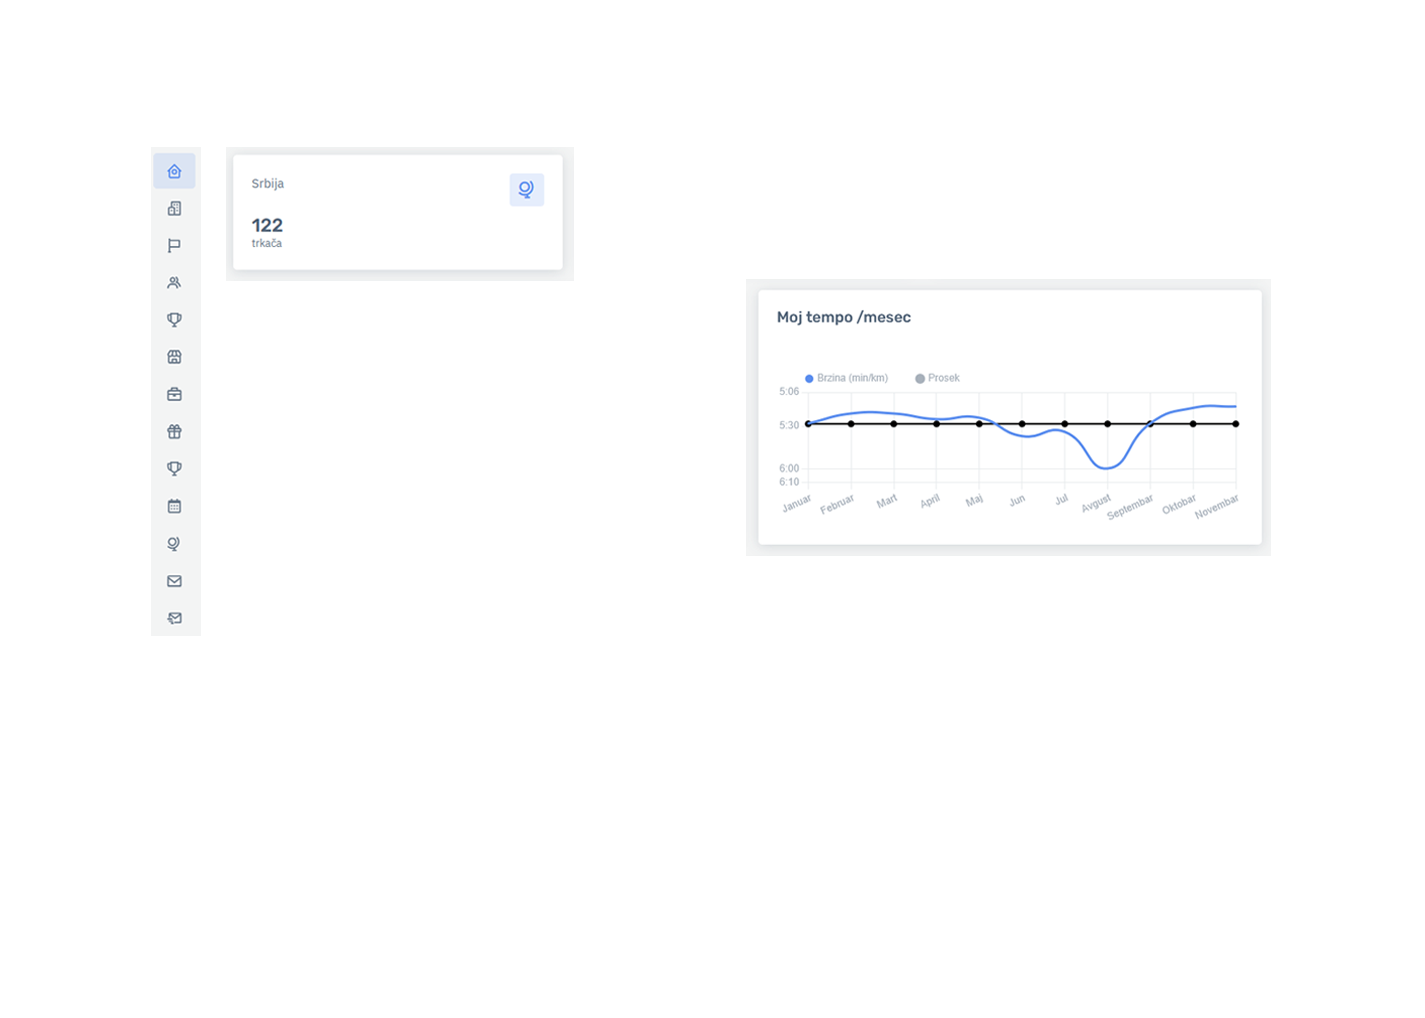Viewport: 1425px width, 1018px height.
Task: Click the 122 trkača count
Action: pos(267,226)
